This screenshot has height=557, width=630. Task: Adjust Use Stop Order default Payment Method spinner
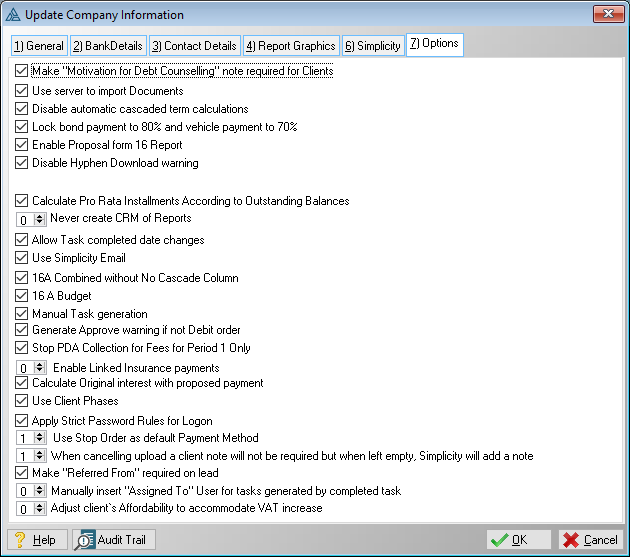tap(40, 438)
